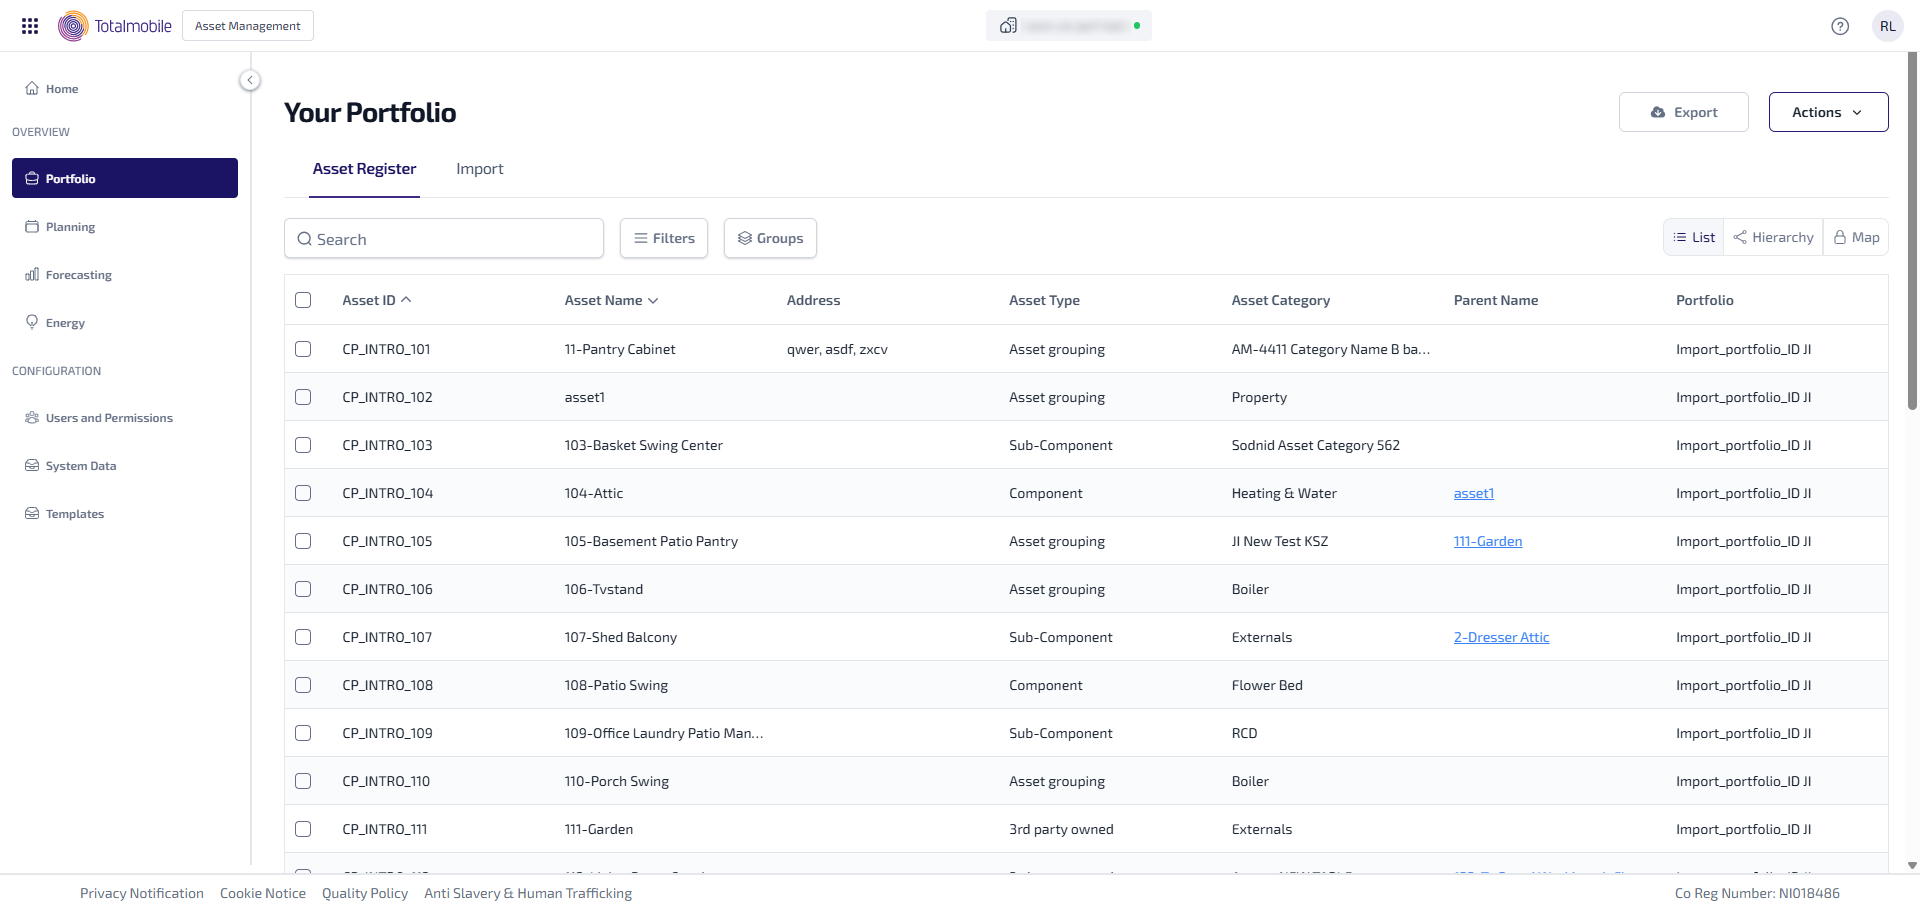Screen dimensions: 1920x911
Task: Collapse the sidebar with the chevron button
Action: pos(250,80)
